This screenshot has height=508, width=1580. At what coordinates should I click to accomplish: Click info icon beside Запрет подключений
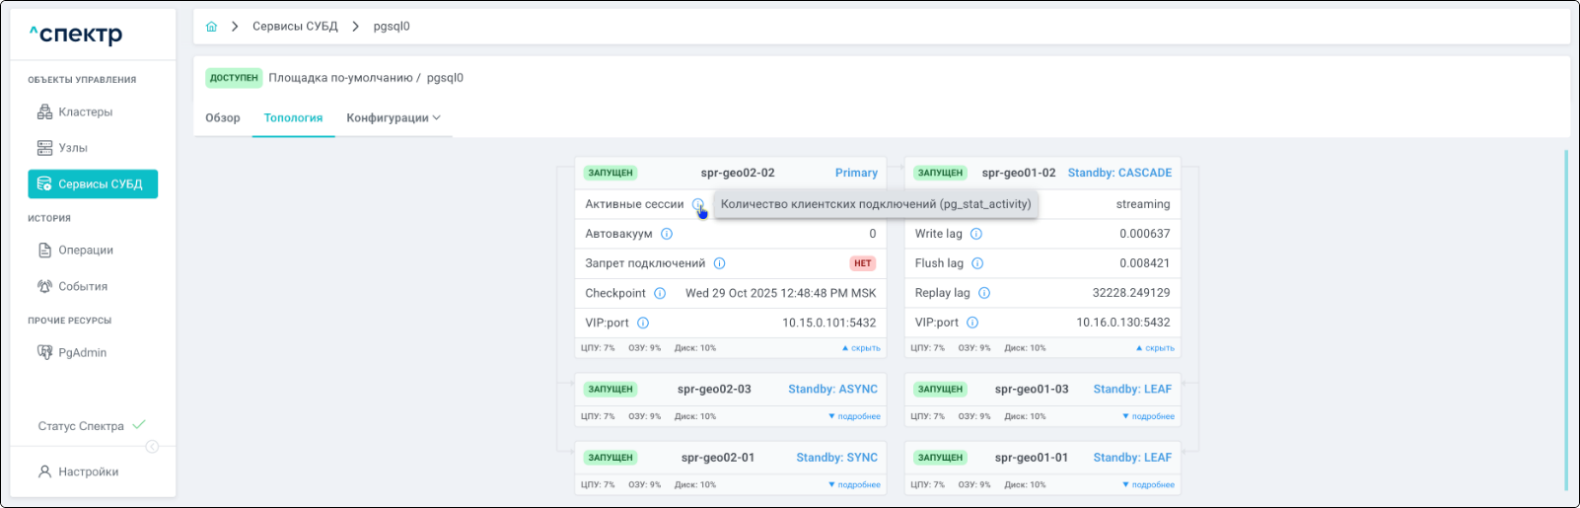pyautogui.click(x=719, y=264)
